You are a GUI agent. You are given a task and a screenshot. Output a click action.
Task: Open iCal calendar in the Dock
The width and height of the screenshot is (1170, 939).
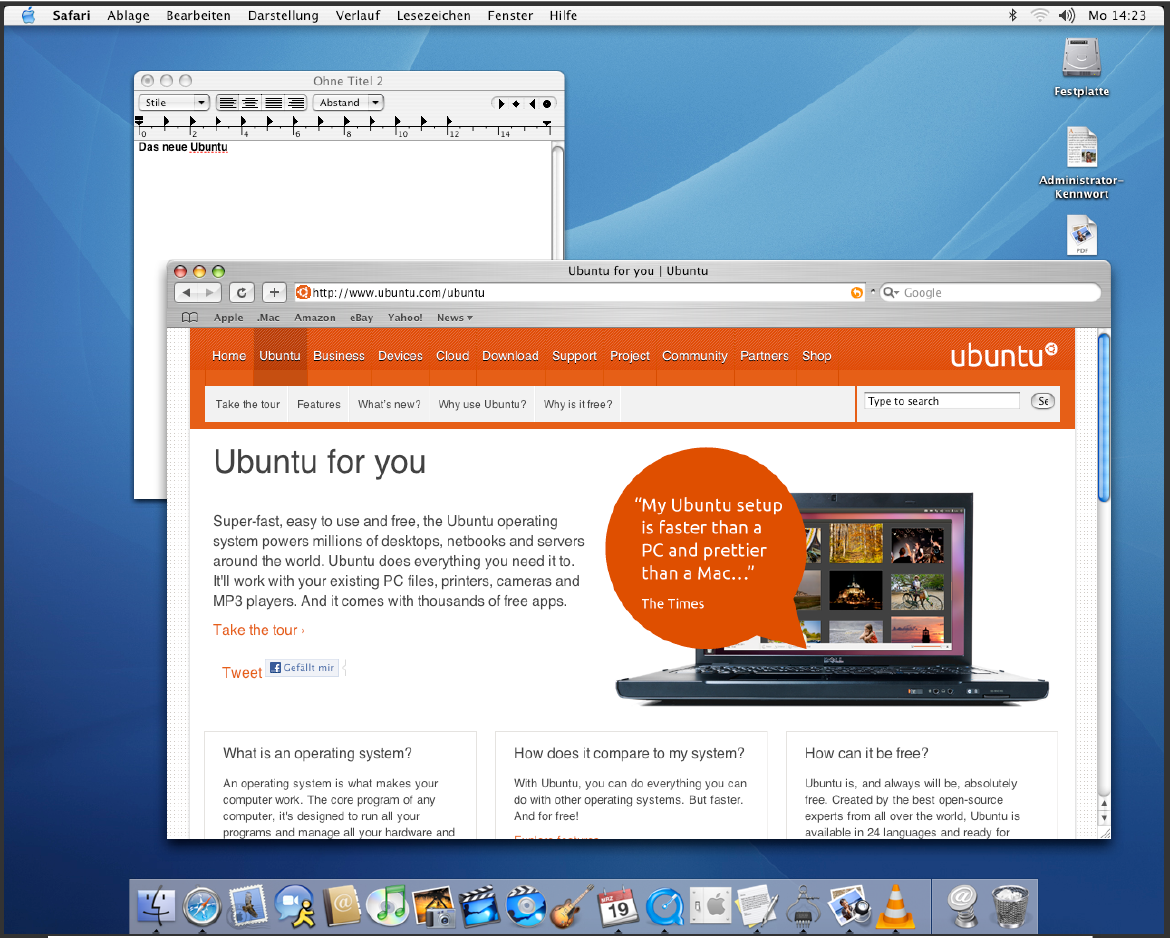(x=618, y=906)
